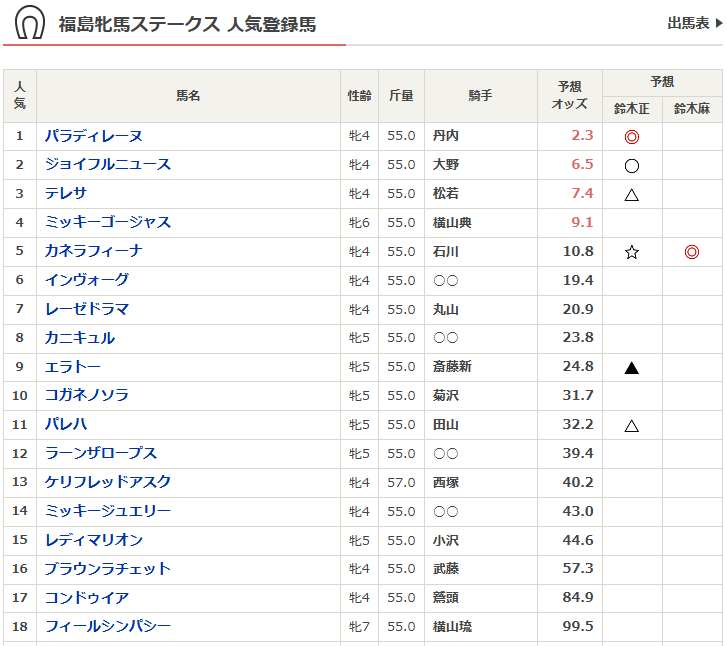Click the 鈴木正 predictor column header
Image resolution: width=727 pixels, height=646 pixels.
click(x=631, y=109)
